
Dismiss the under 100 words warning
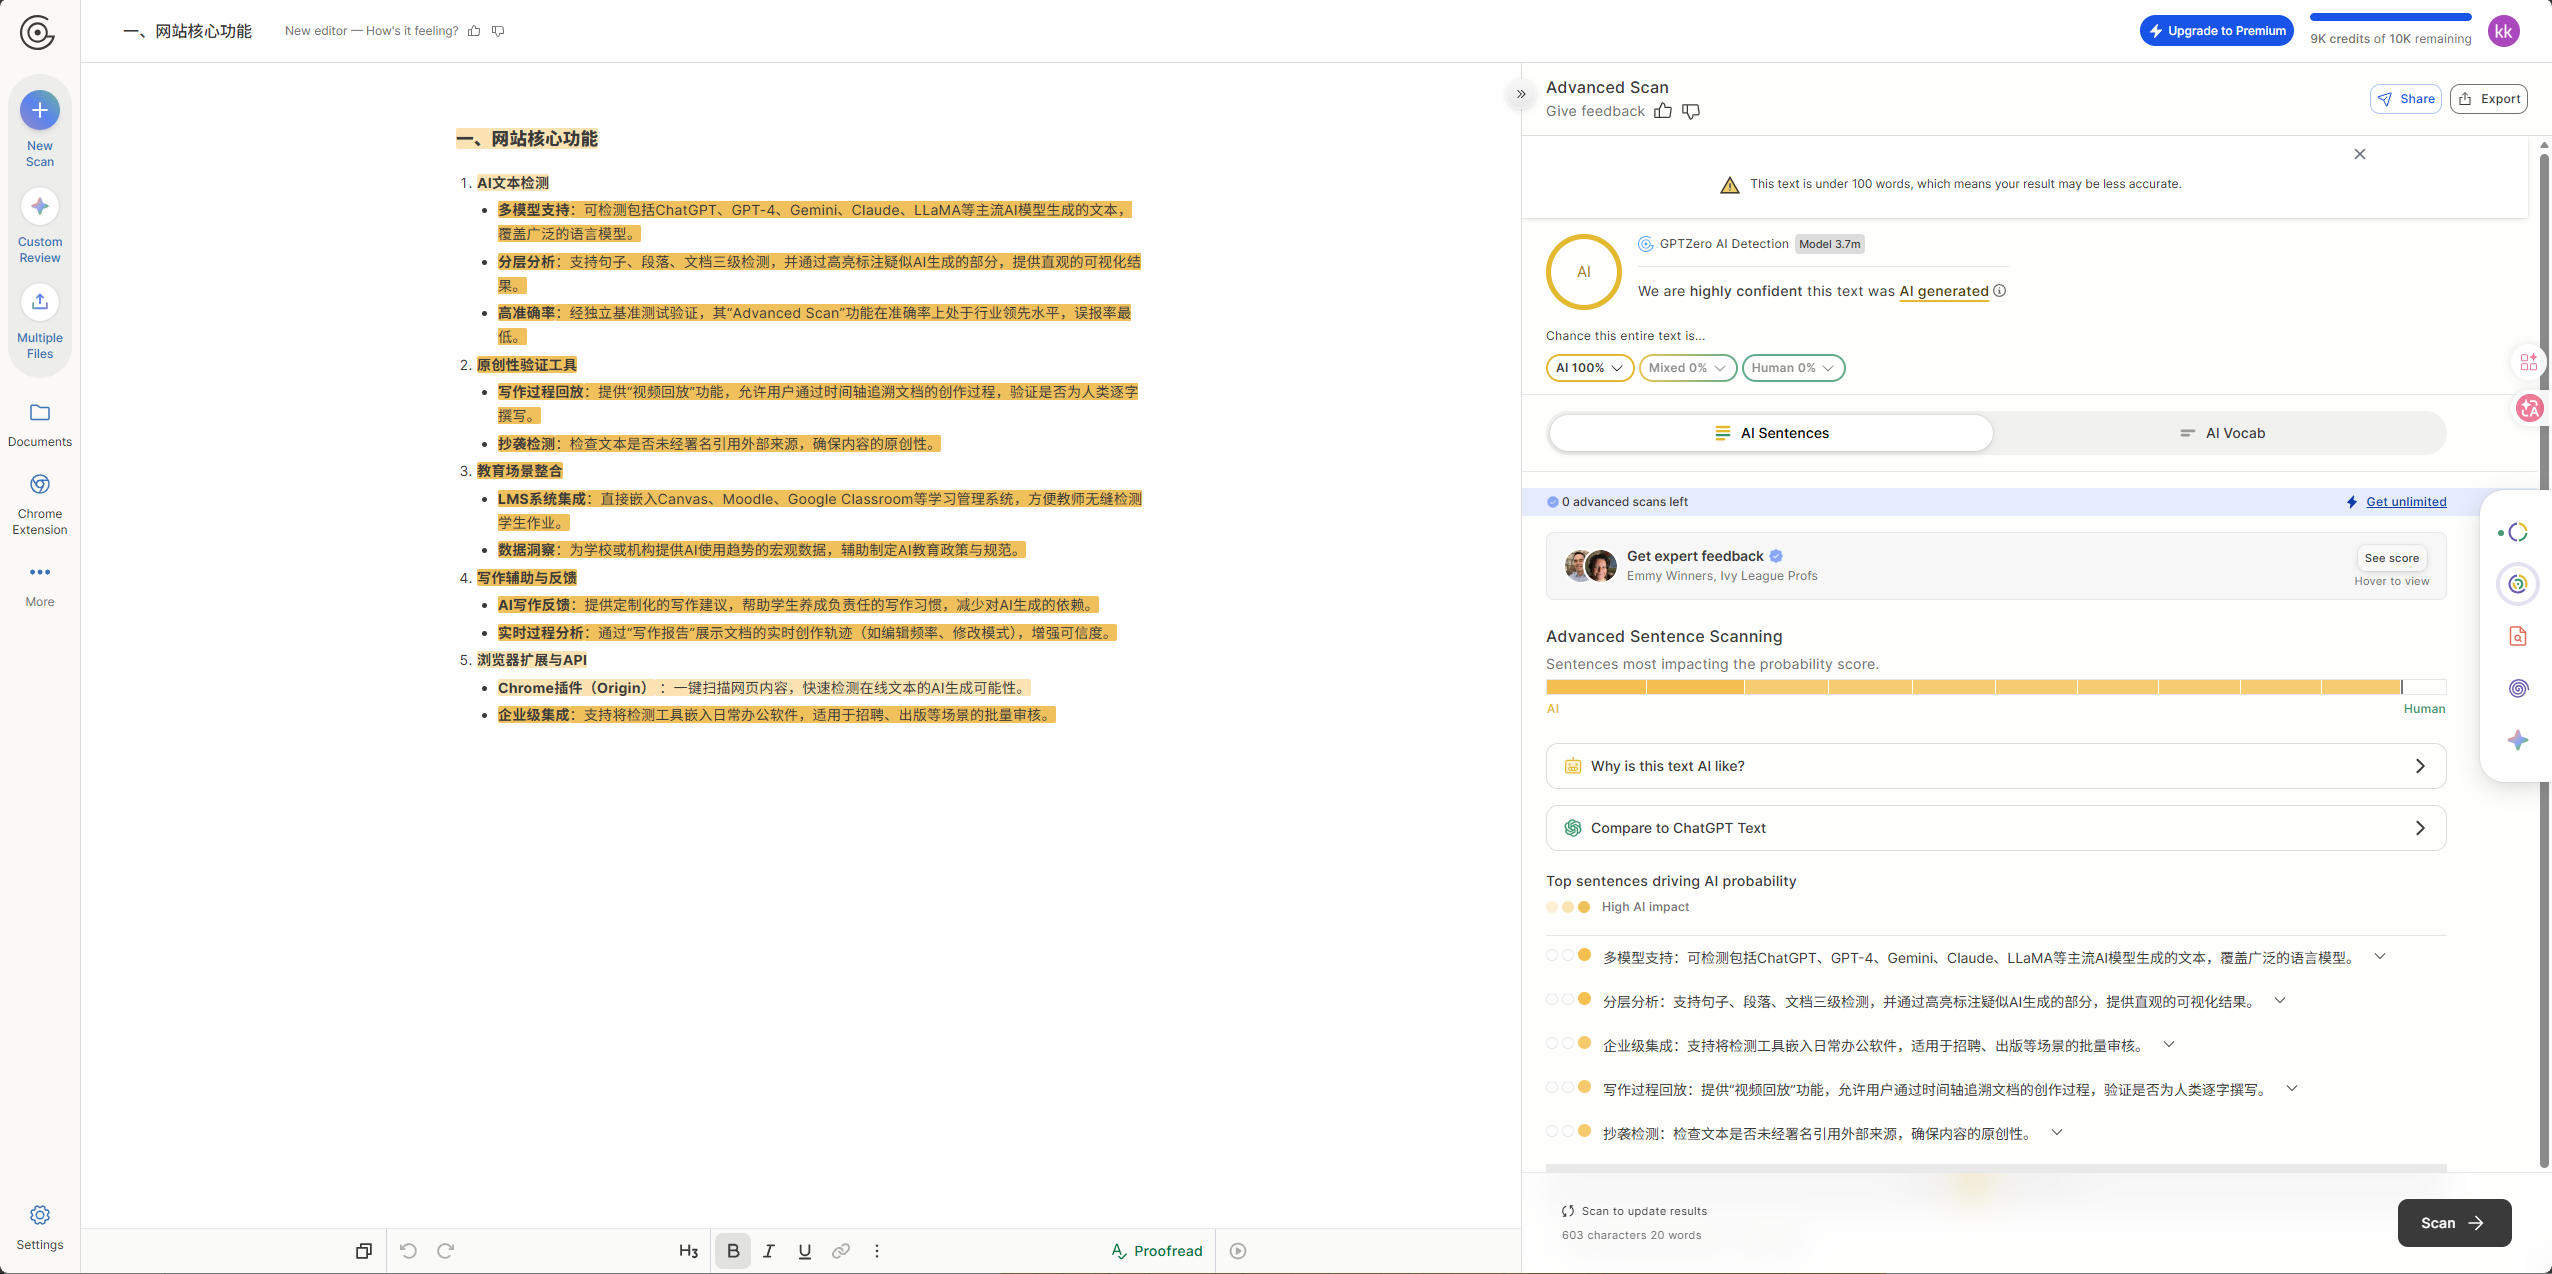[2360, 154]
